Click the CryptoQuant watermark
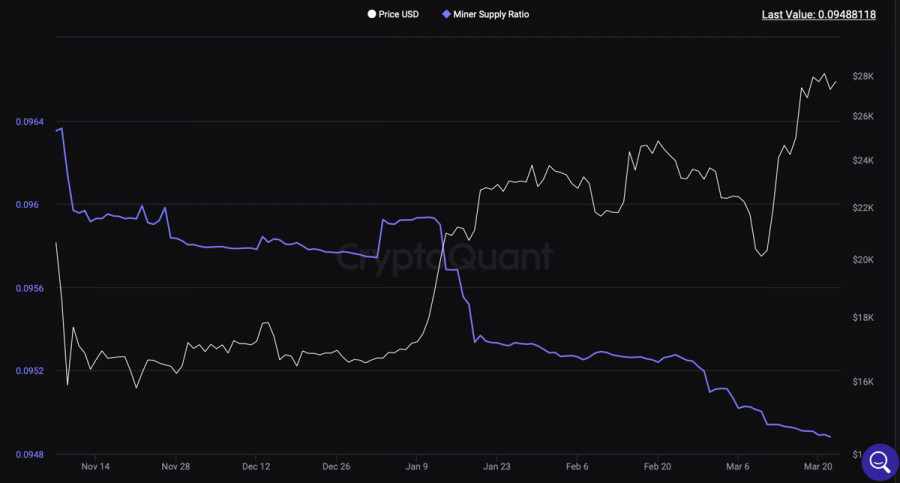The height and width of the screenshot is (483, 900). click(x=443, y=257)
